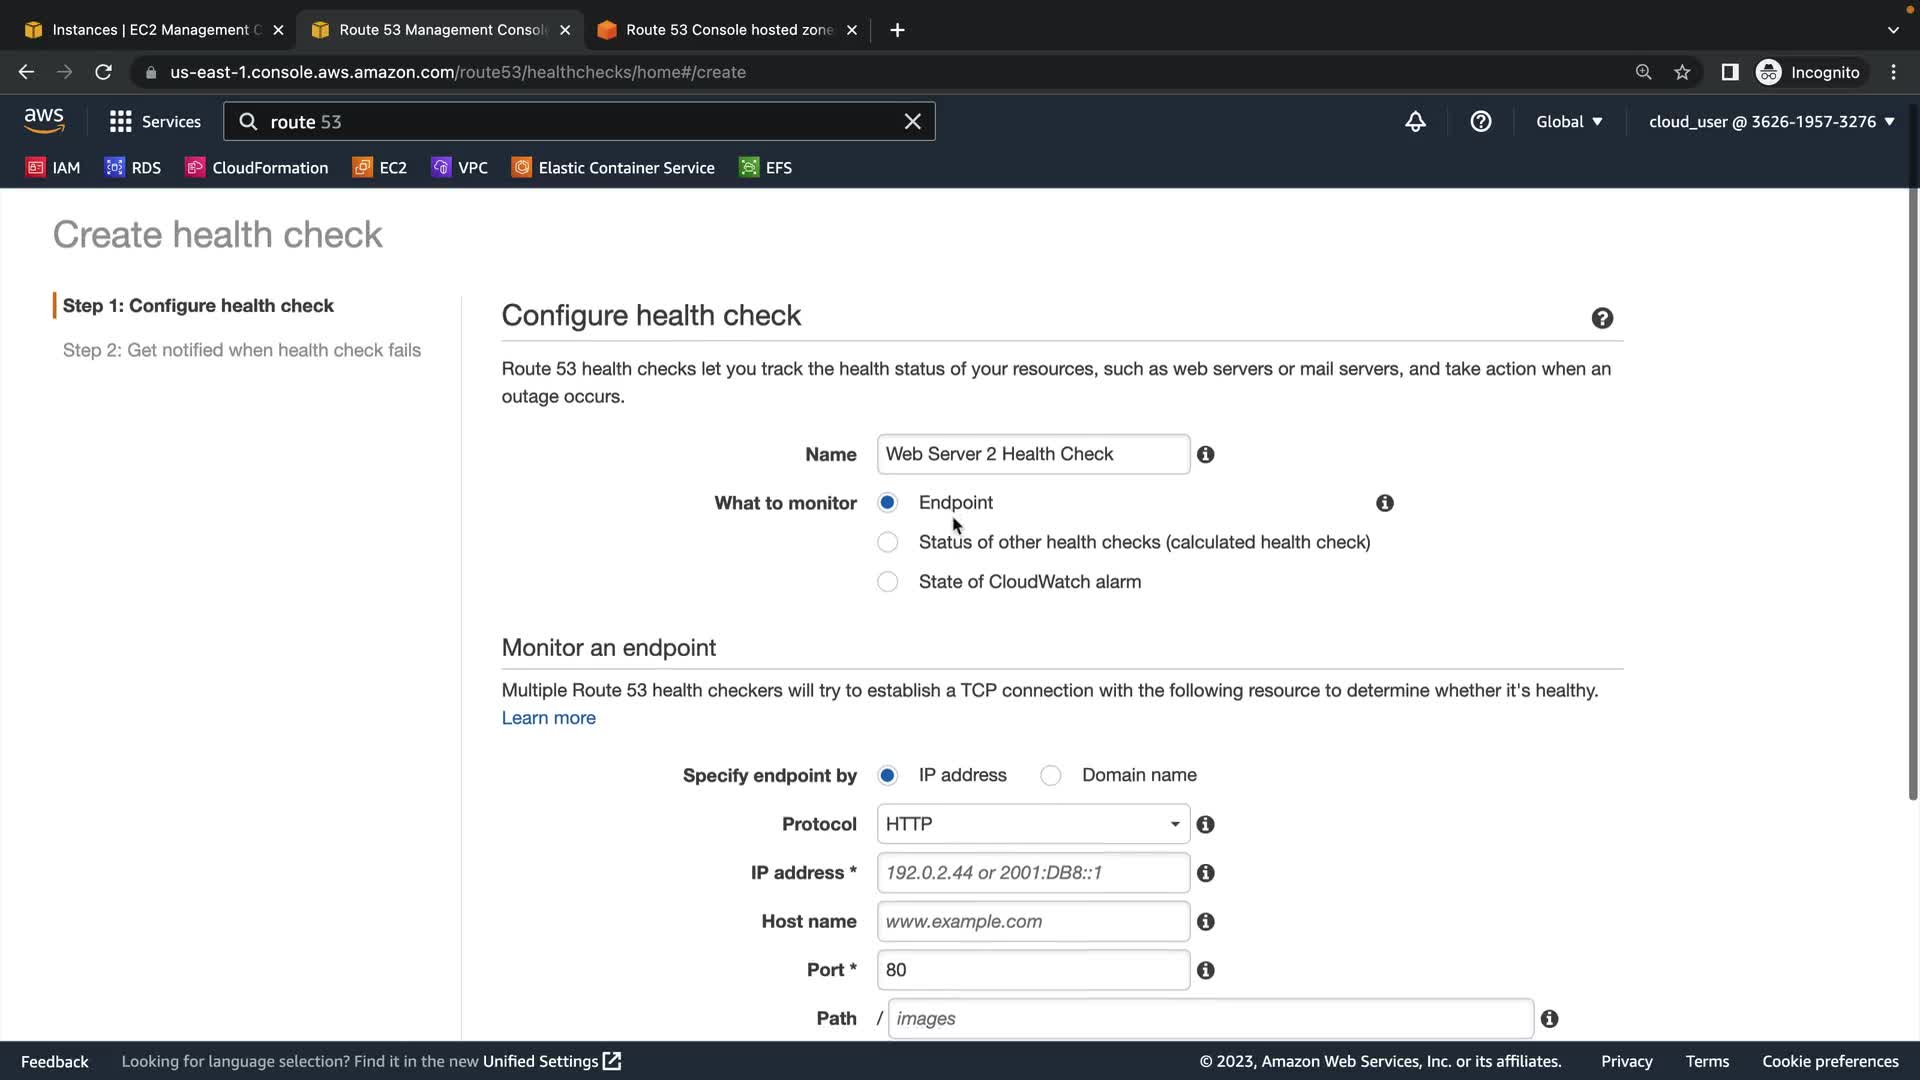Open the AWS notifications bell
The height and width of the screenshot is (1080, 1920).
click(1415, 122)
